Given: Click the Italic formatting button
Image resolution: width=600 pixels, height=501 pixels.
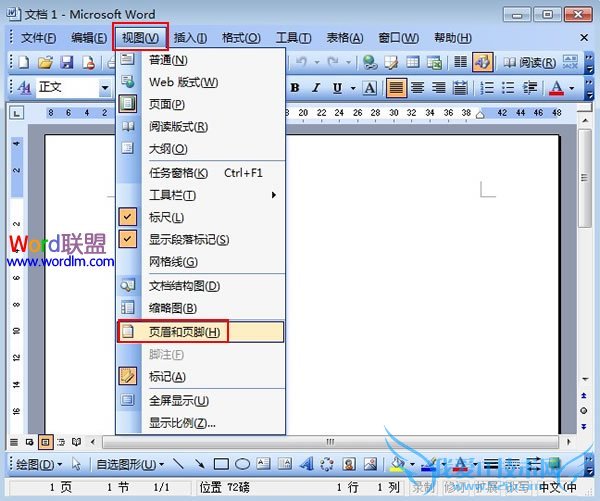Looking at the screenshot, I should [x=316, y=88].
